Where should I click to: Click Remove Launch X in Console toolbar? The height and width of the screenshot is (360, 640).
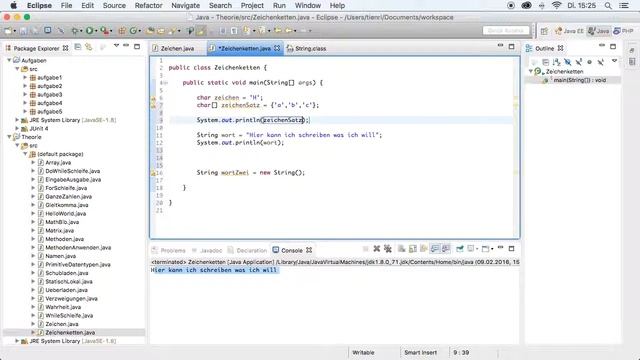(377, 249)
